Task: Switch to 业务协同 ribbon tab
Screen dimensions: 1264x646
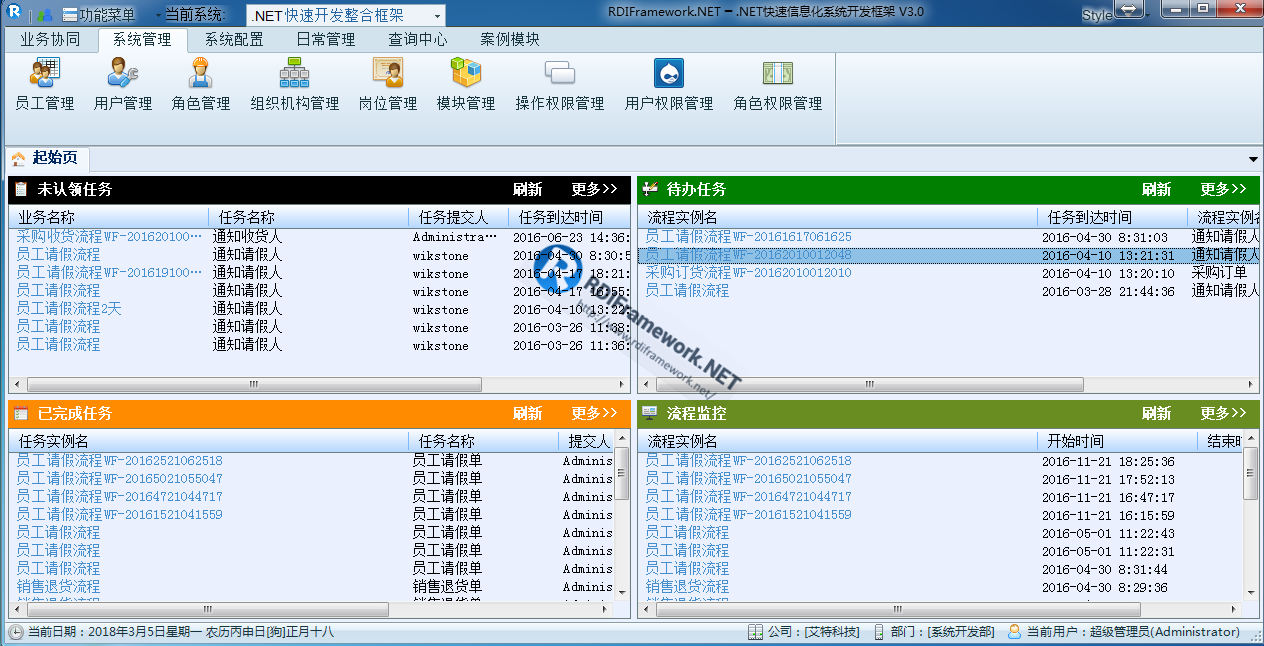Action: pyautogui.click(x=50, y=40)
